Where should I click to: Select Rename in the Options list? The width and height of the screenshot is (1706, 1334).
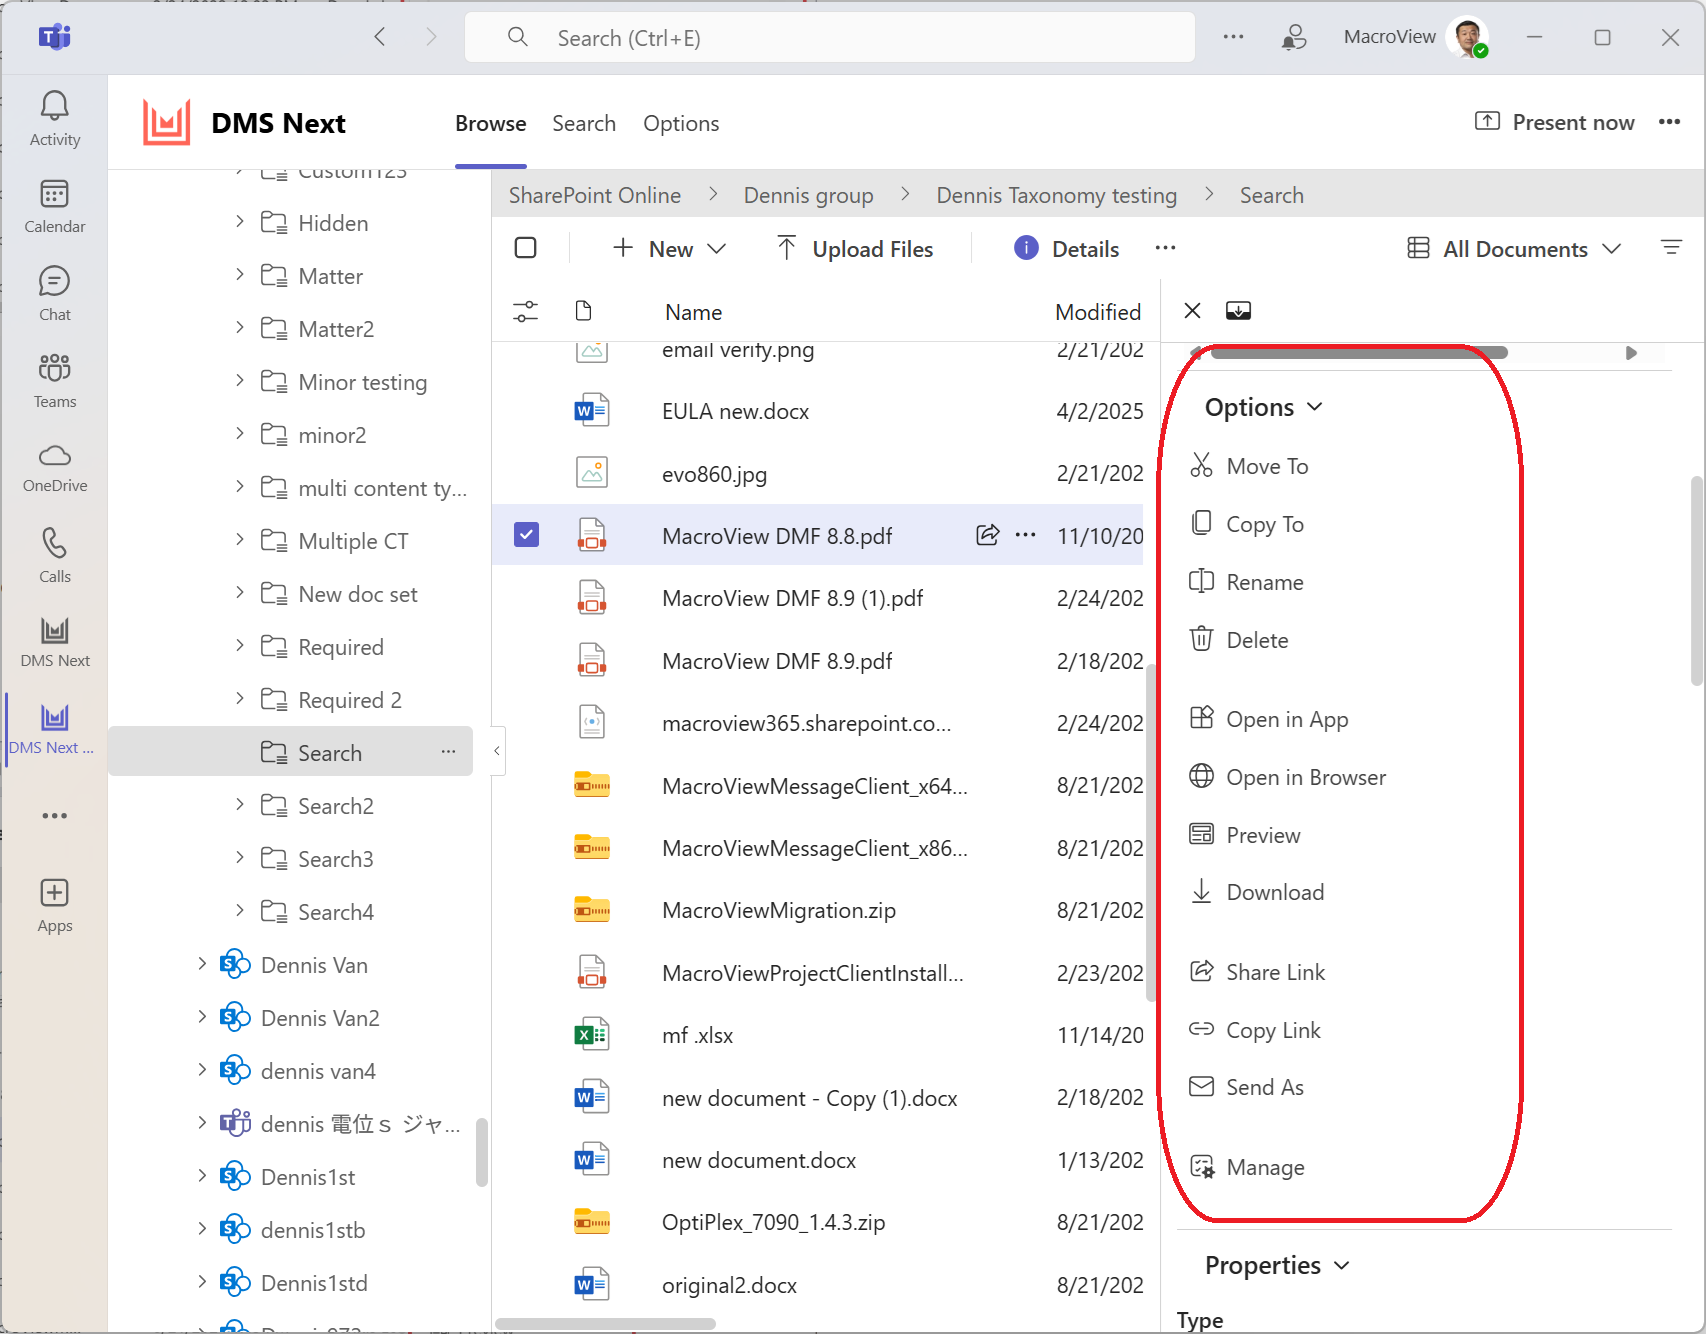[1265, 582]
